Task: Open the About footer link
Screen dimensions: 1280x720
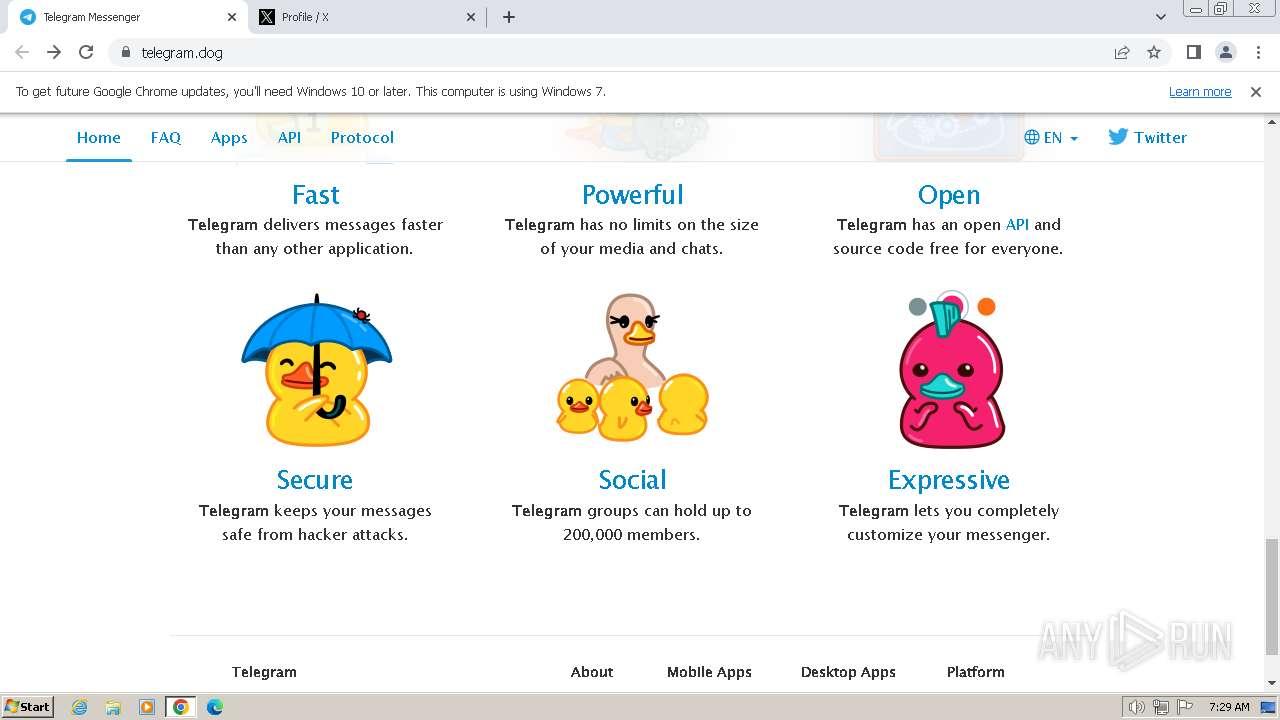Action: [x=592, y=672]
